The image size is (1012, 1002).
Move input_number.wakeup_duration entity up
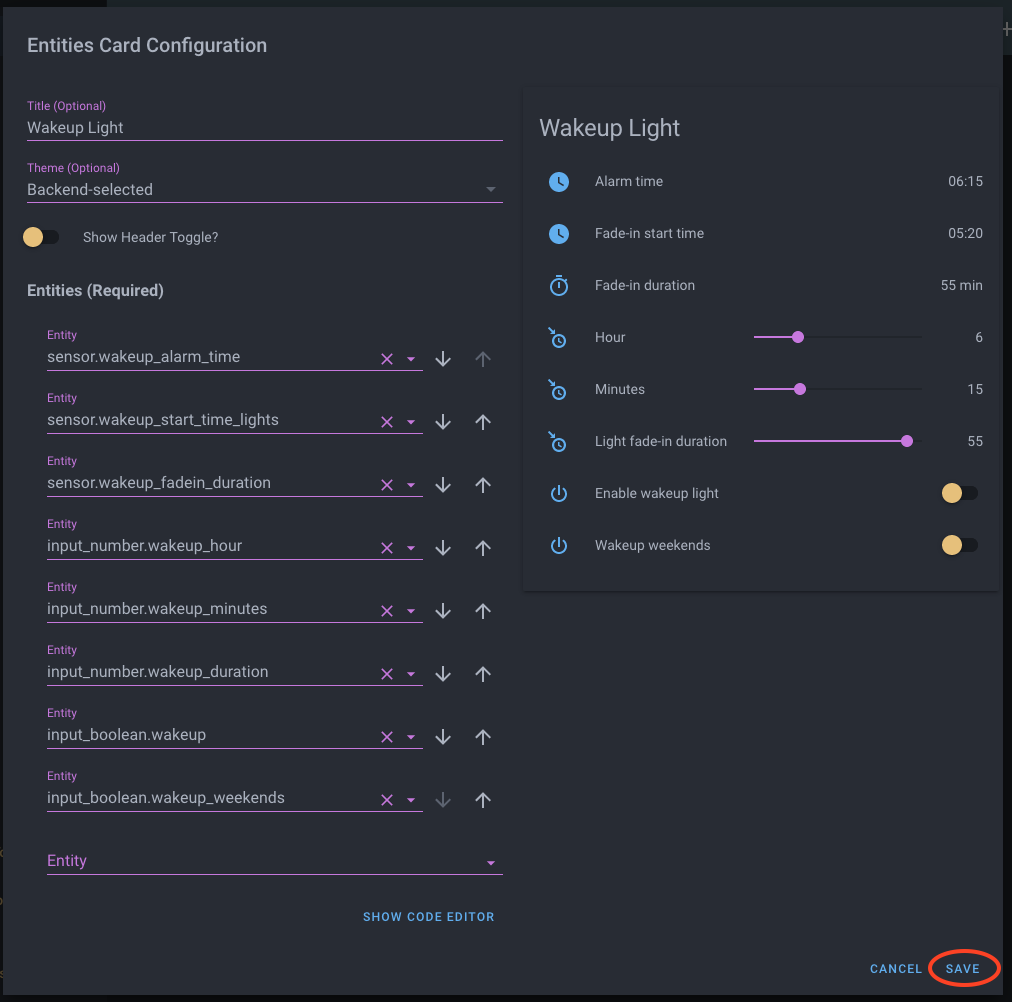tap(483, 674)
